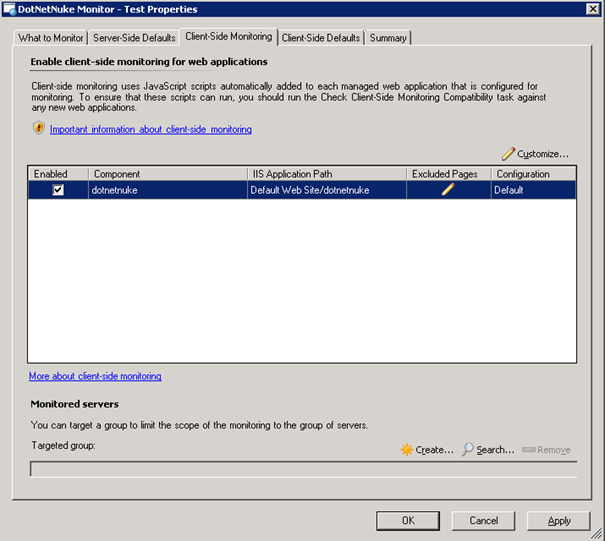Open More about client-side monitoring link
The image size is (605, 541).
95,376
